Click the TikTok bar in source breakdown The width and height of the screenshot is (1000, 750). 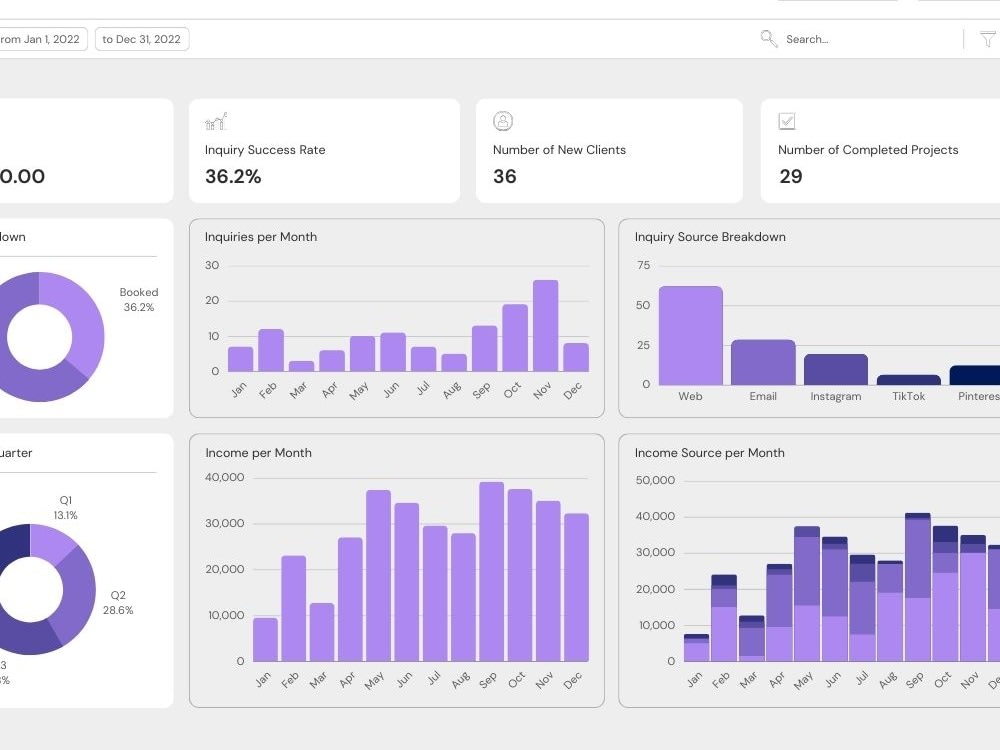pos(908,380)
